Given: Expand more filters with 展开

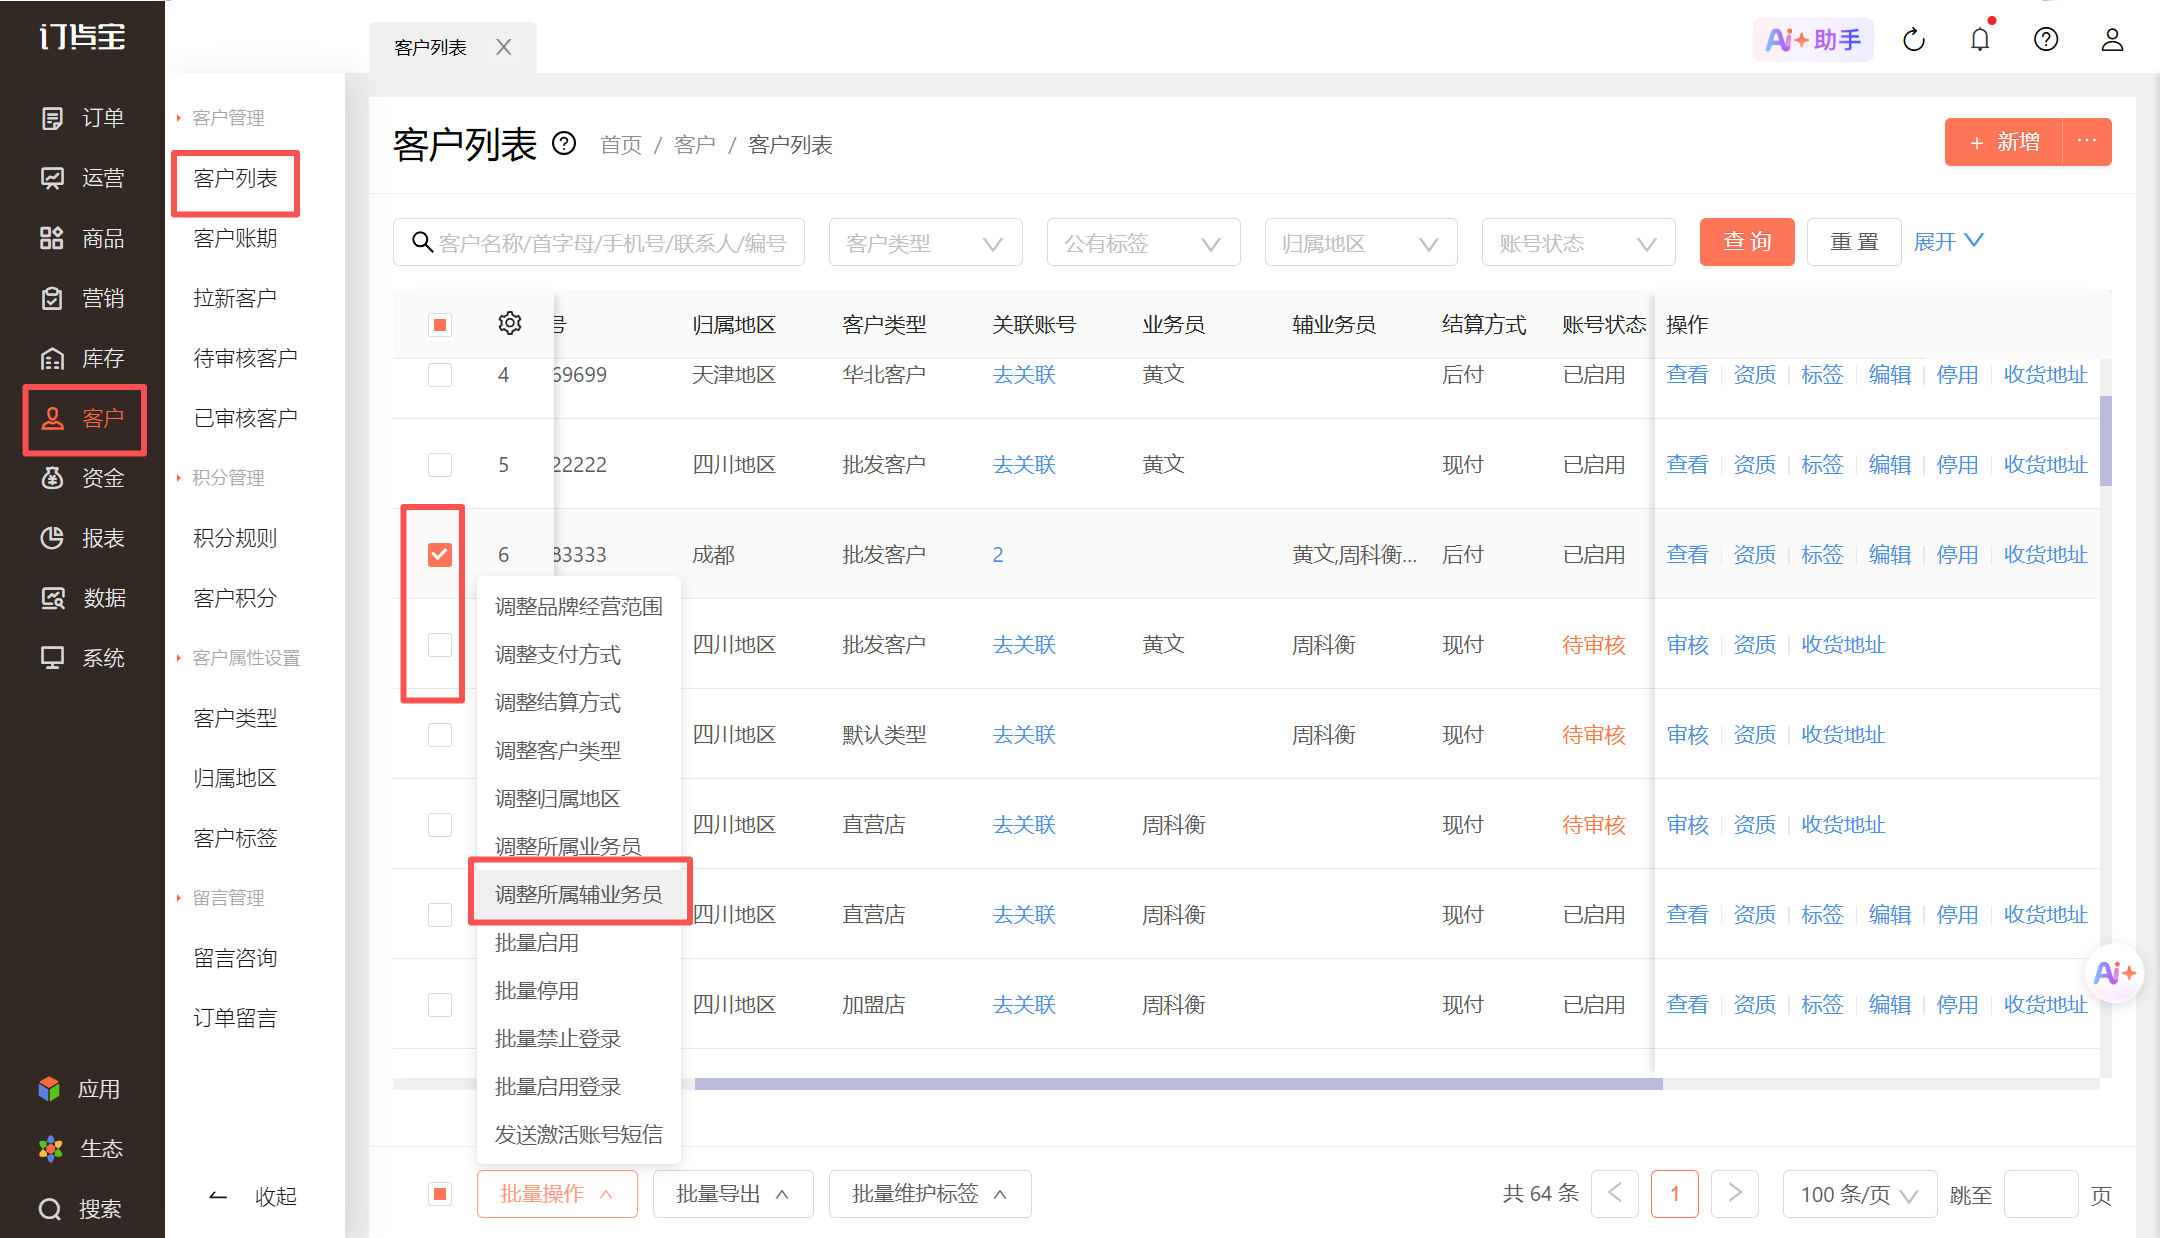Looking at the screenshot, I should tap(1948, 242).
